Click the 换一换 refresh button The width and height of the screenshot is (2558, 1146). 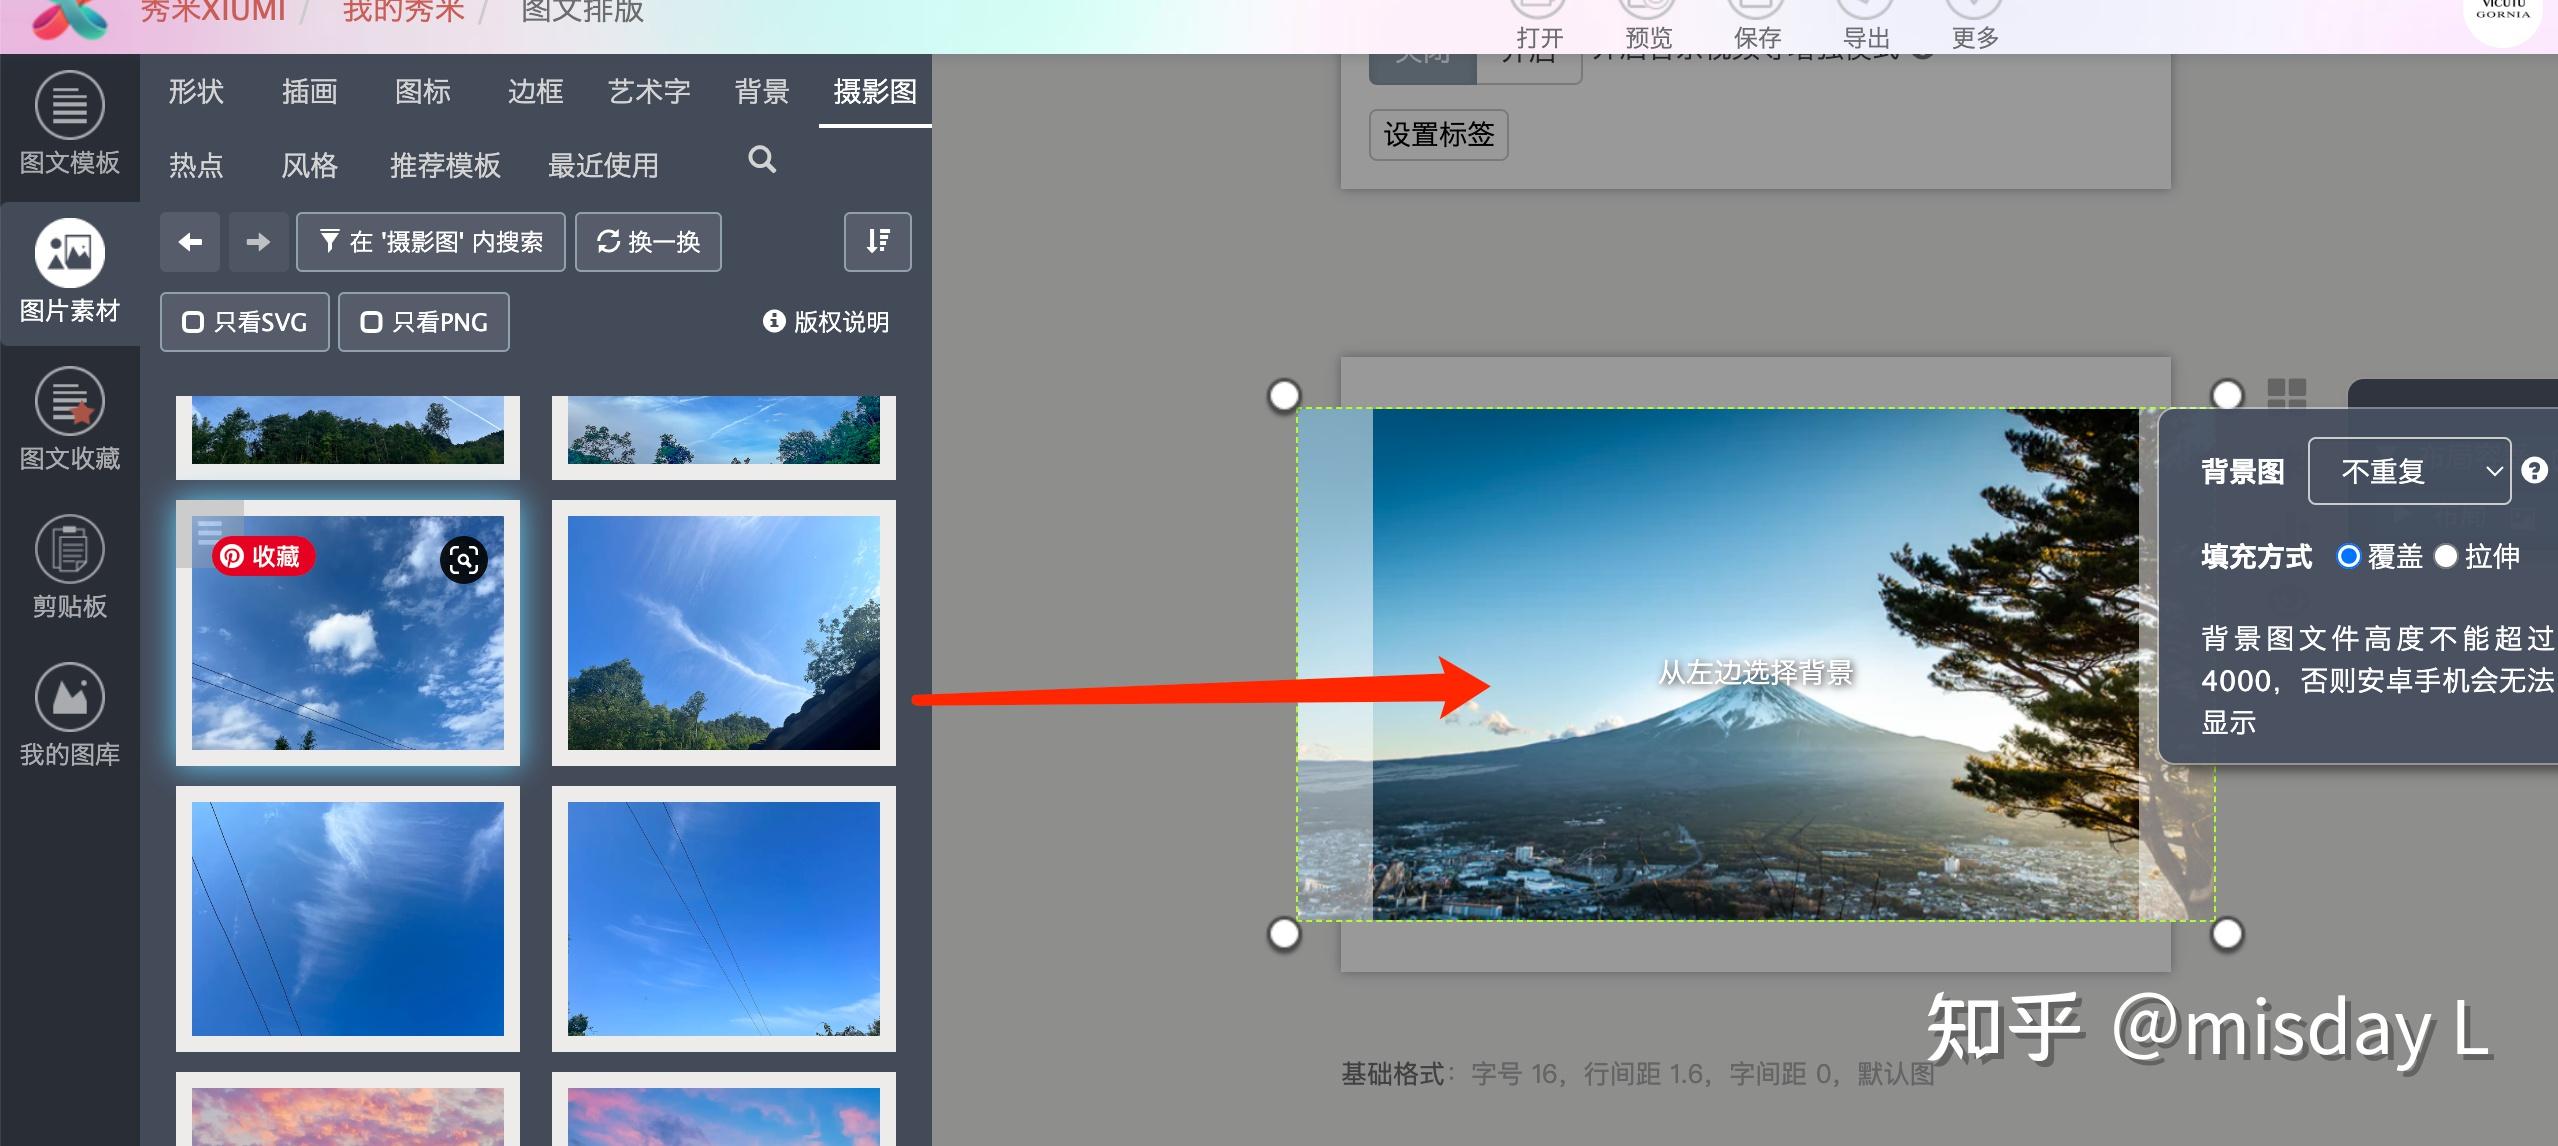tap(648, 242)
